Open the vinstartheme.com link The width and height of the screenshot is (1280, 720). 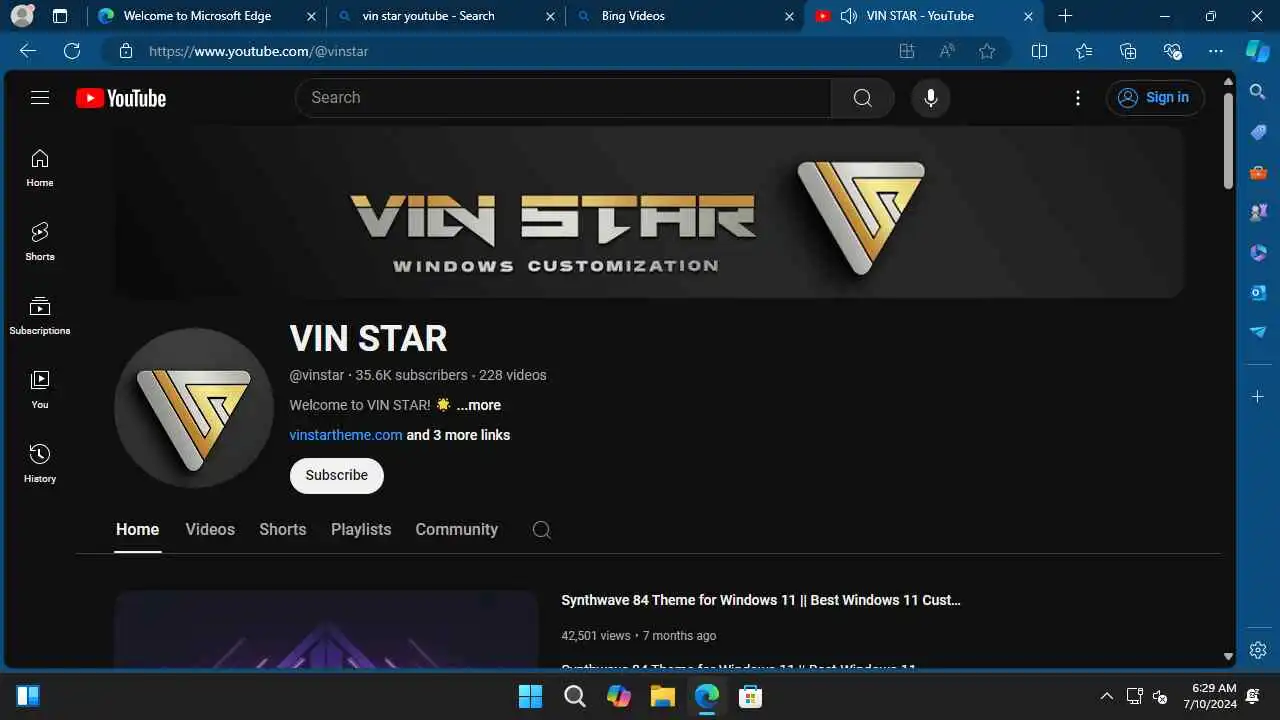coord(346,435)
